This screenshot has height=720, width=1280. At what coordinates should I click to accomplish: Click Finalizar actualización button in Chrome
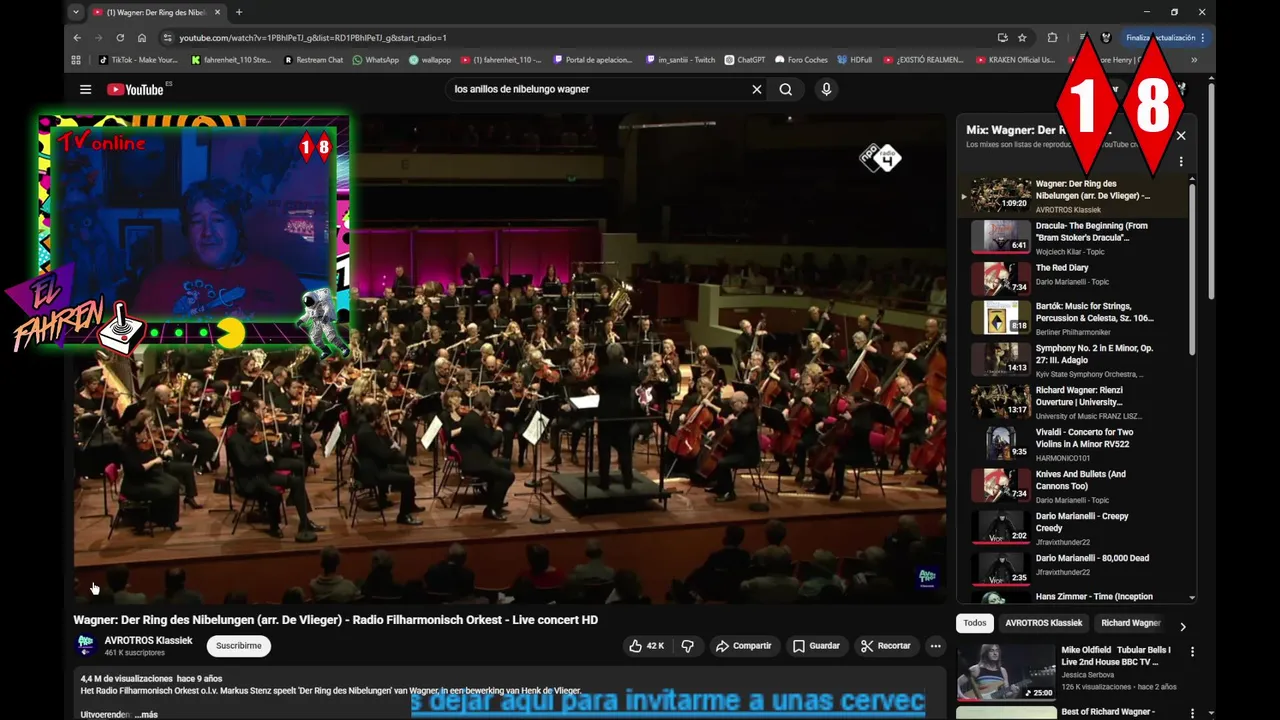pyautogui.click(x=1166, y=38)
